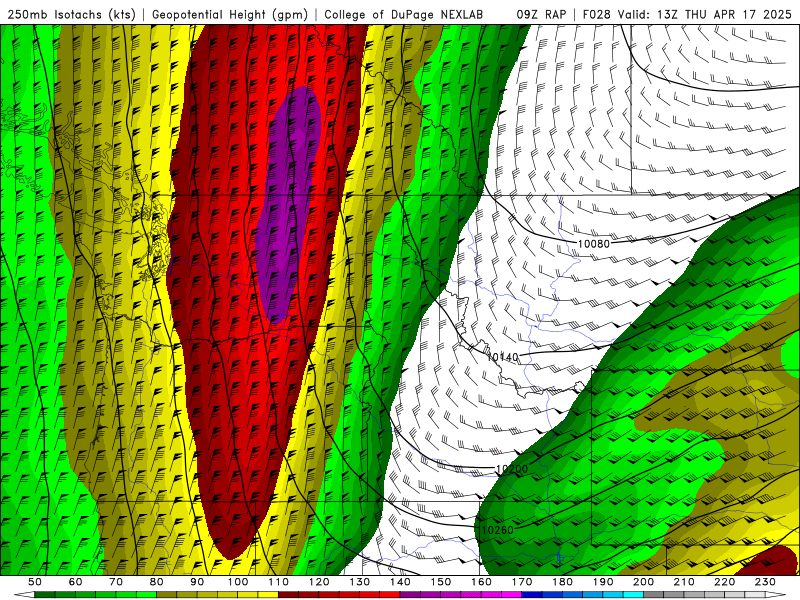Click the 230 value on the color scale

766,582
